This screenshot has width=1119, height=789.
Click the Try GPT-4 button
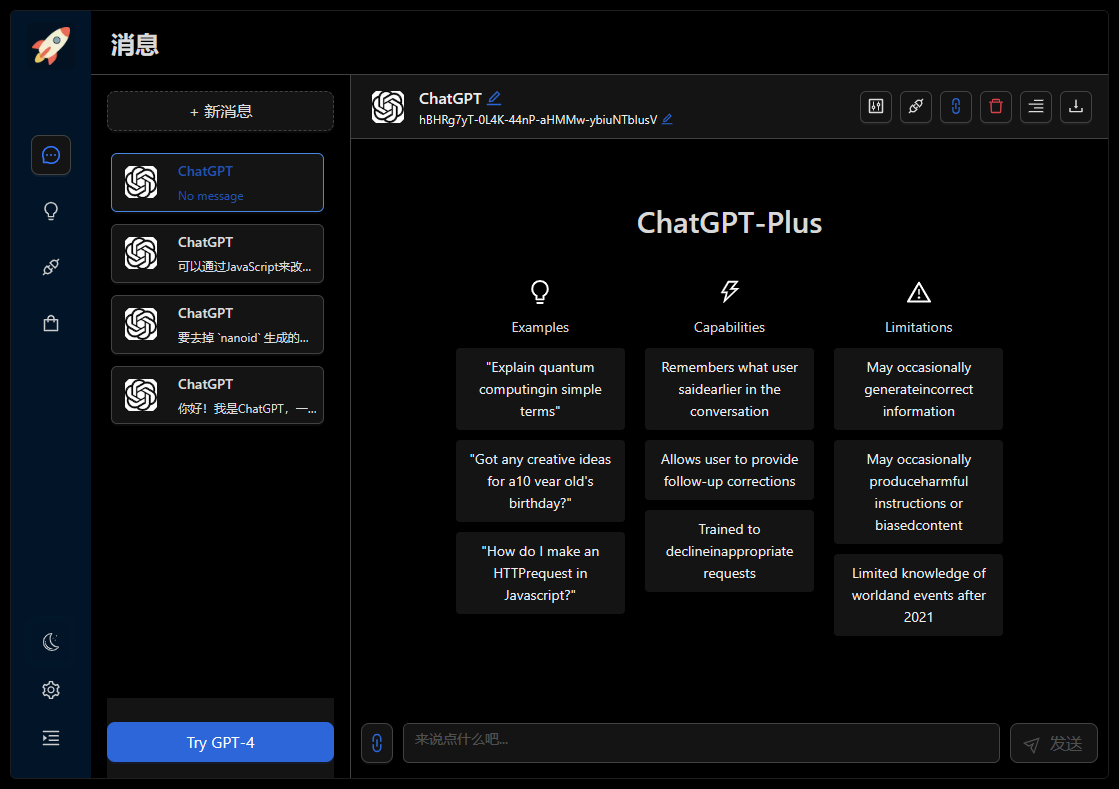[x=220, y=742]
